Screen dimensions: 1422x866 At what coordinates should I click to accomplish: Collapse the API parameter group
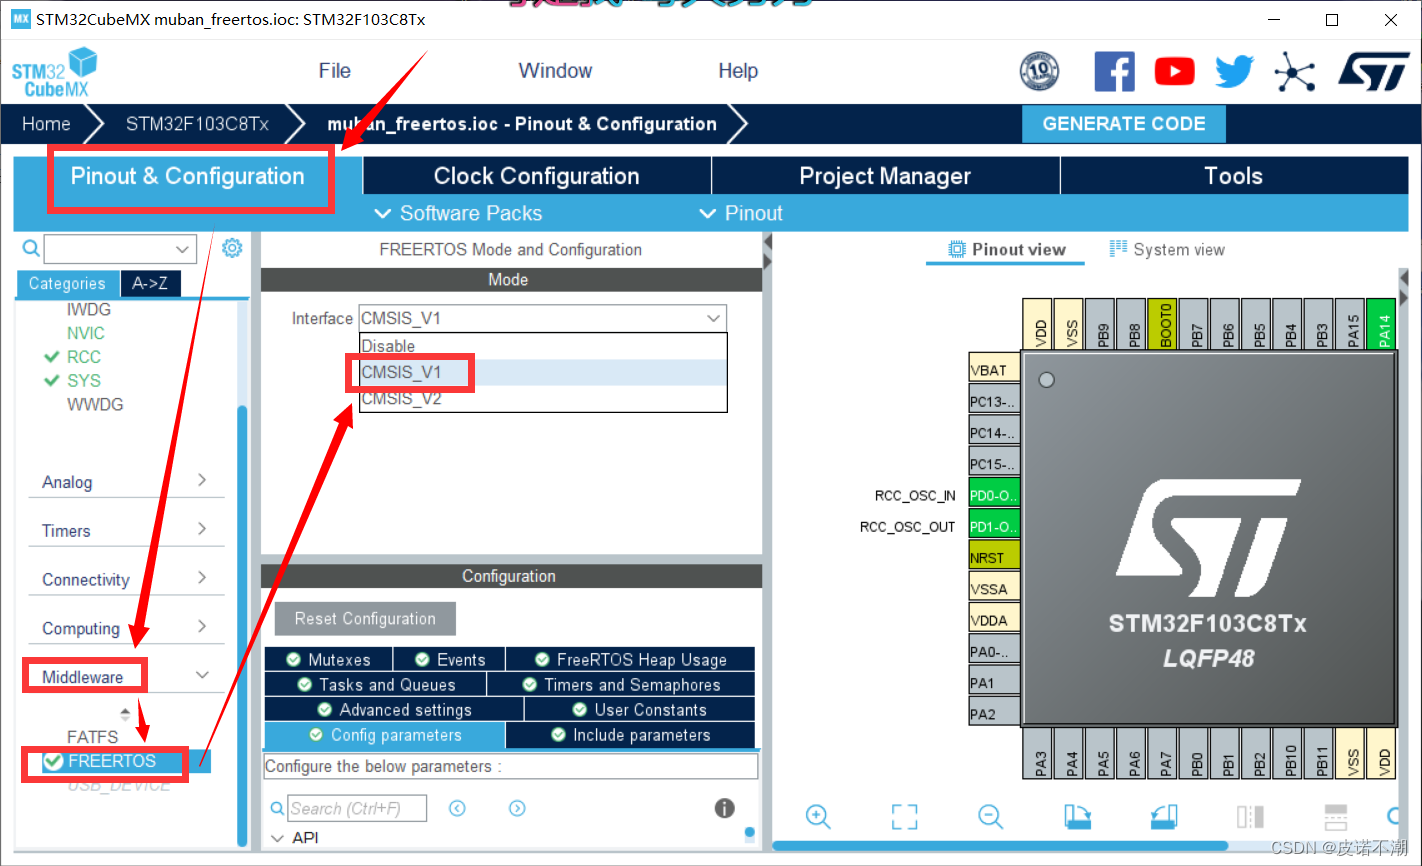click(278, 838)
